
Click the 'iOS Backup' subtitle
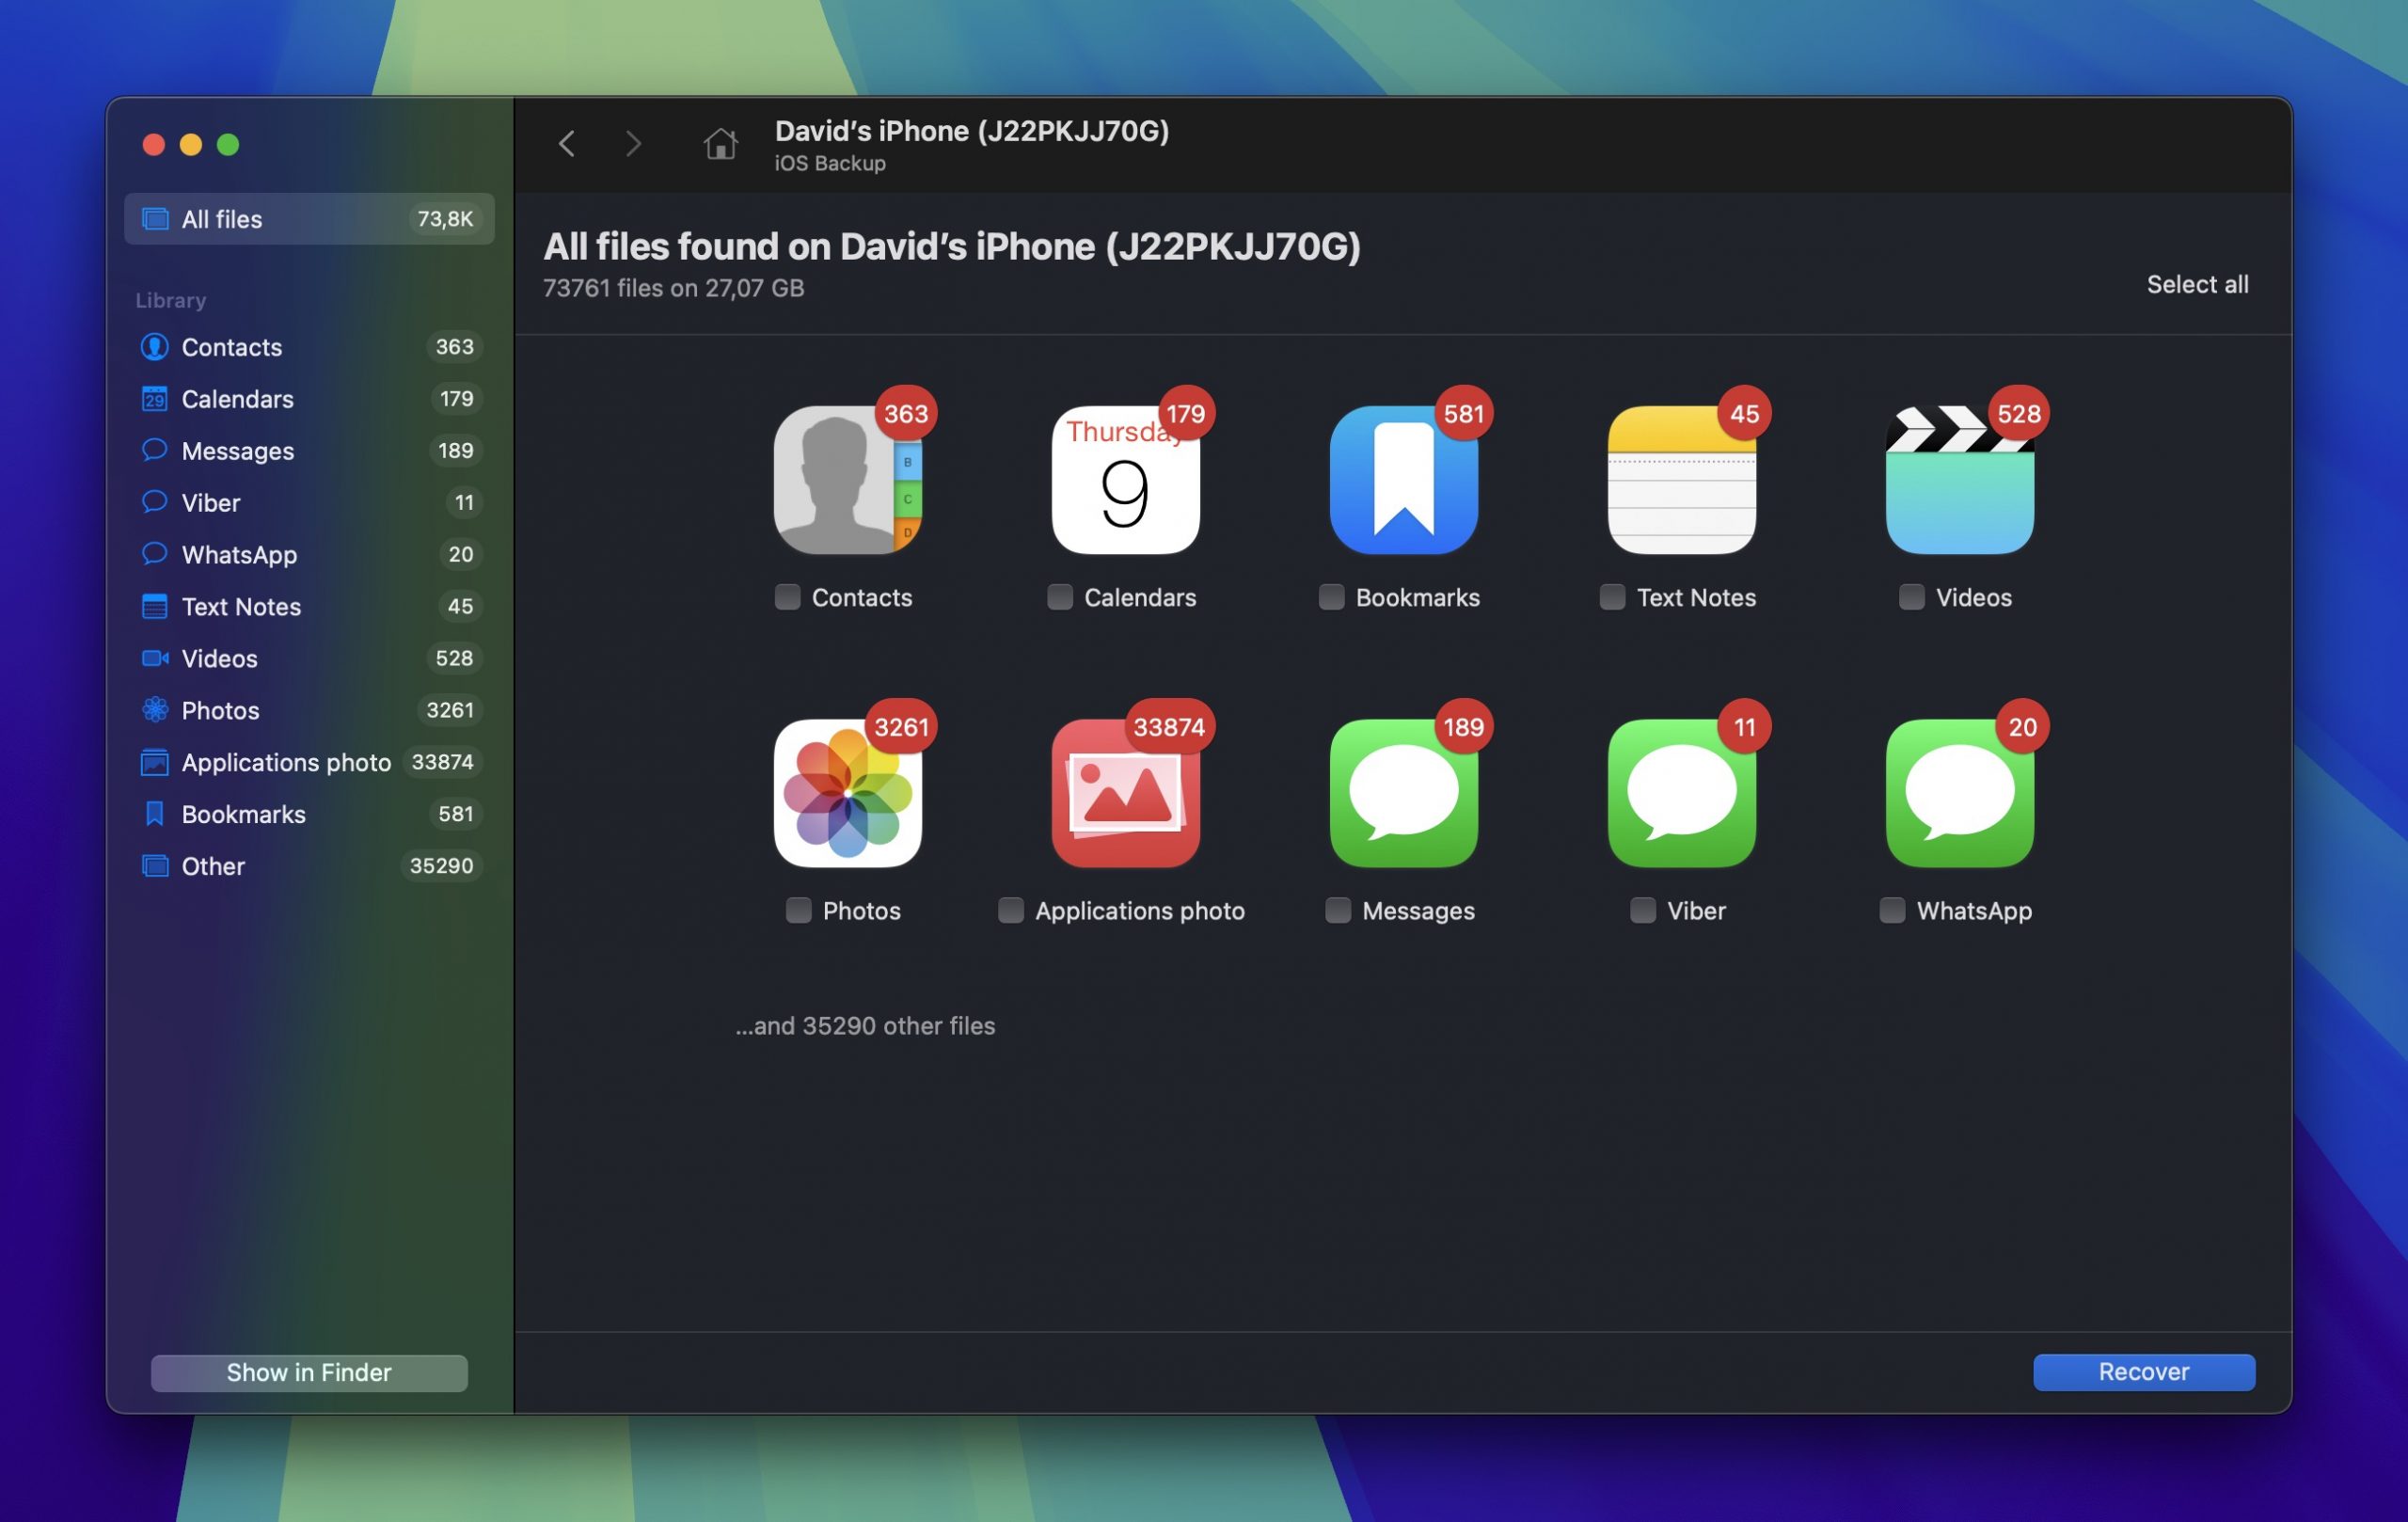(829, 163)
